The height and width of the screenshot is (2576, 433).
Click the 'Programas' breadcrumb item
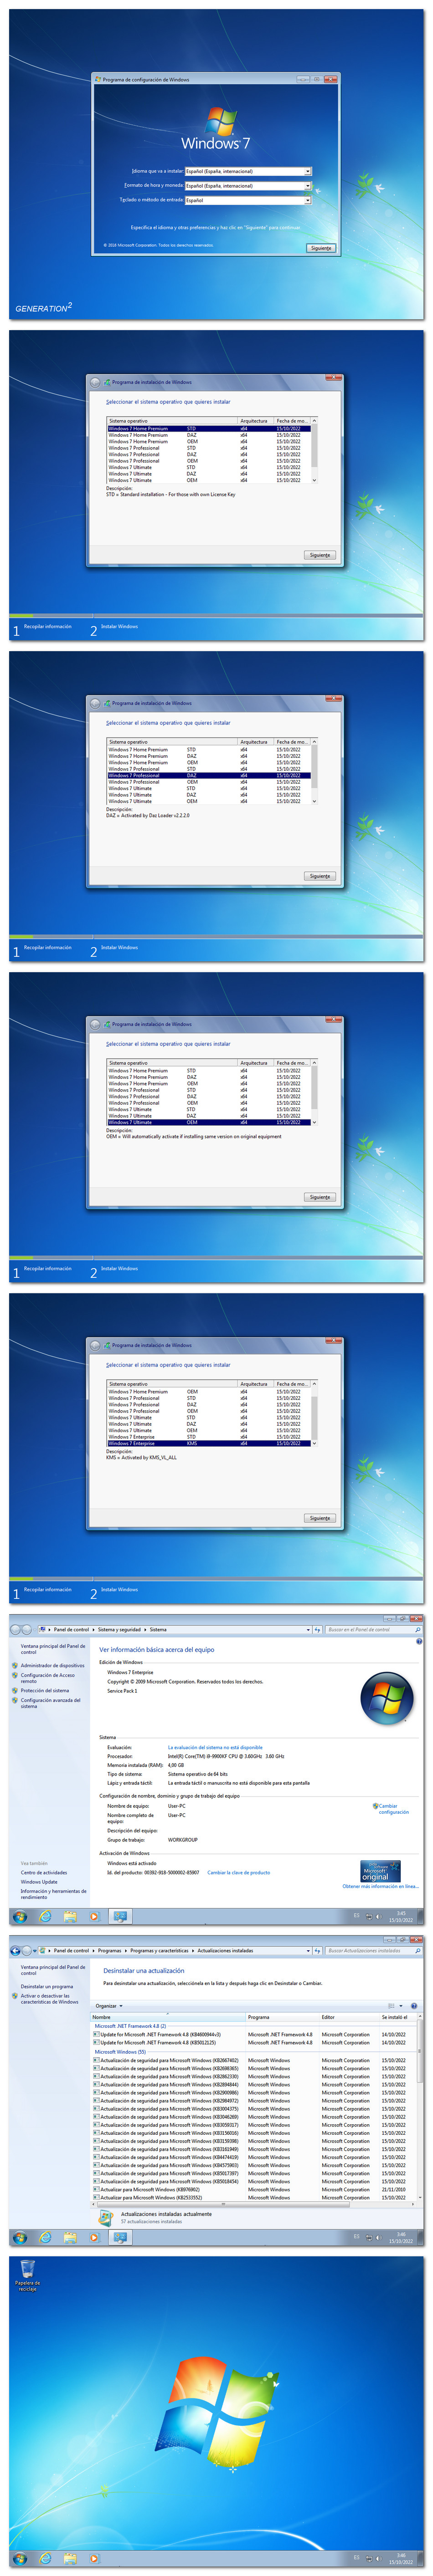110,1950
